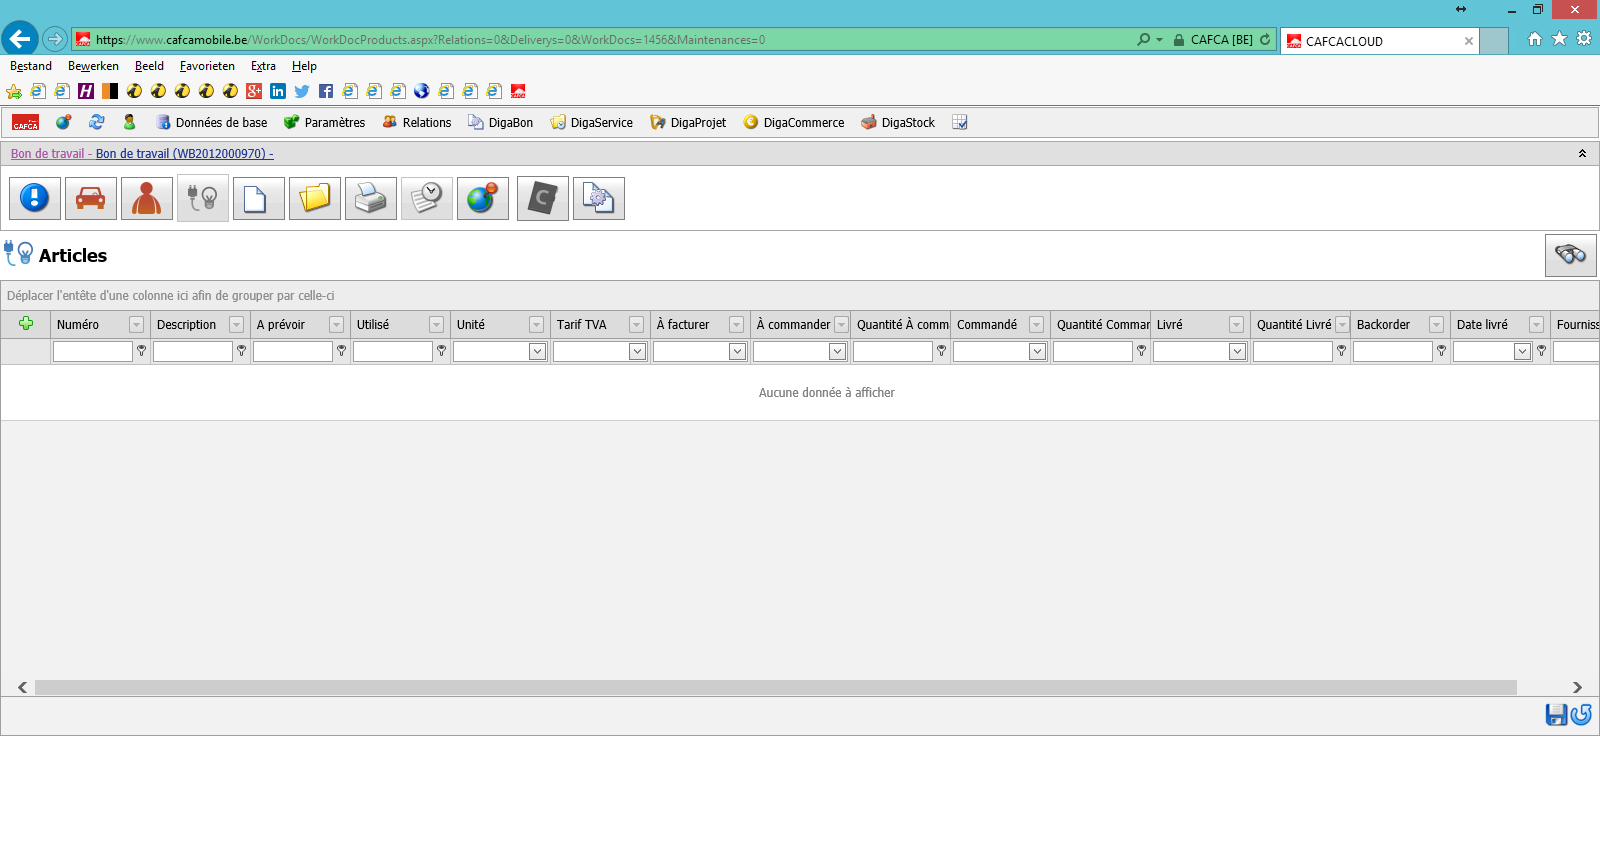
Task: Click the blue sync arrows menu icon
Action: tap(97, 122)
